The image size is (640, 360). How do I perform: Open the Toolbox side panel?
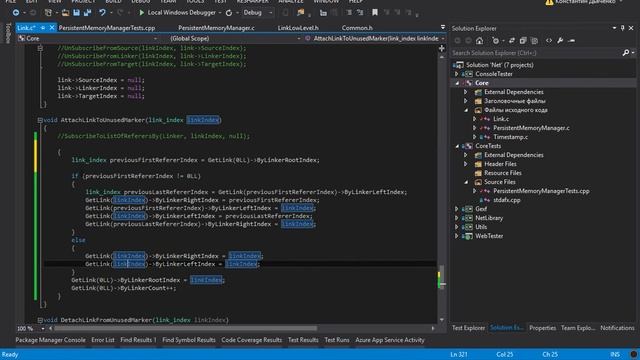(8, 33)
